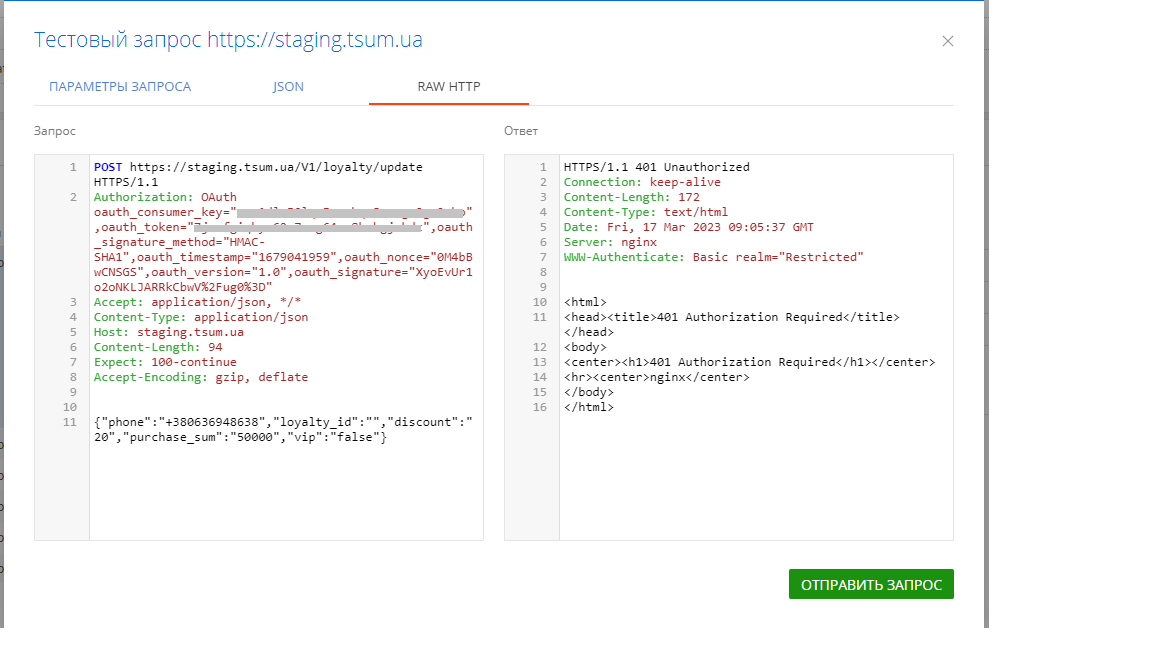This screenshot has height=648, width=1152.
Task: Click the Host: staging.tsum.ua line
Action: [169, 332]
